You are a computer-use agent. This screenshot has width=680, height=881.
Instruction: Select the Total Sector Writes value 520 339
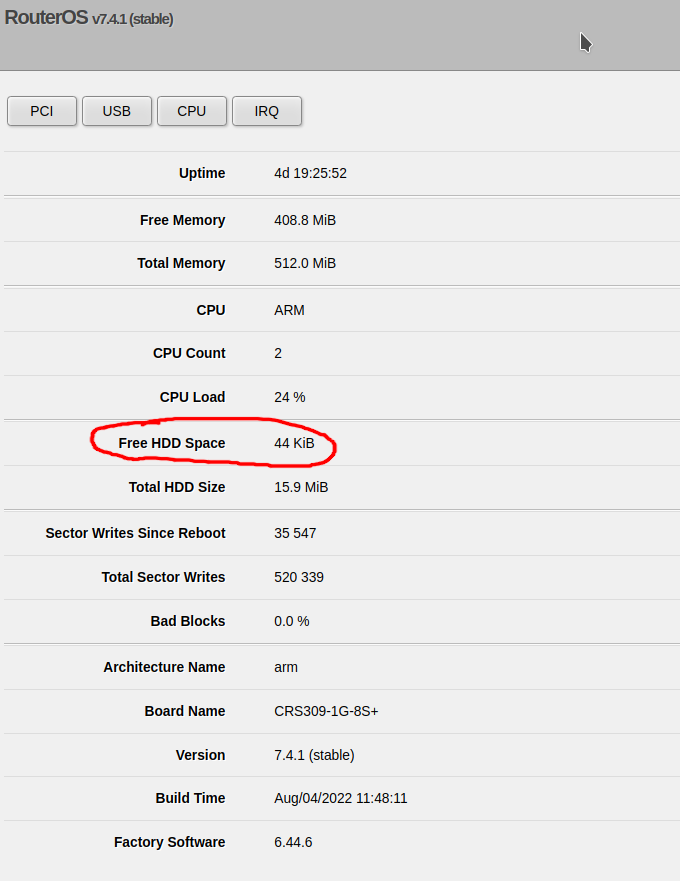pyautogui.click(x=299, y=577)
